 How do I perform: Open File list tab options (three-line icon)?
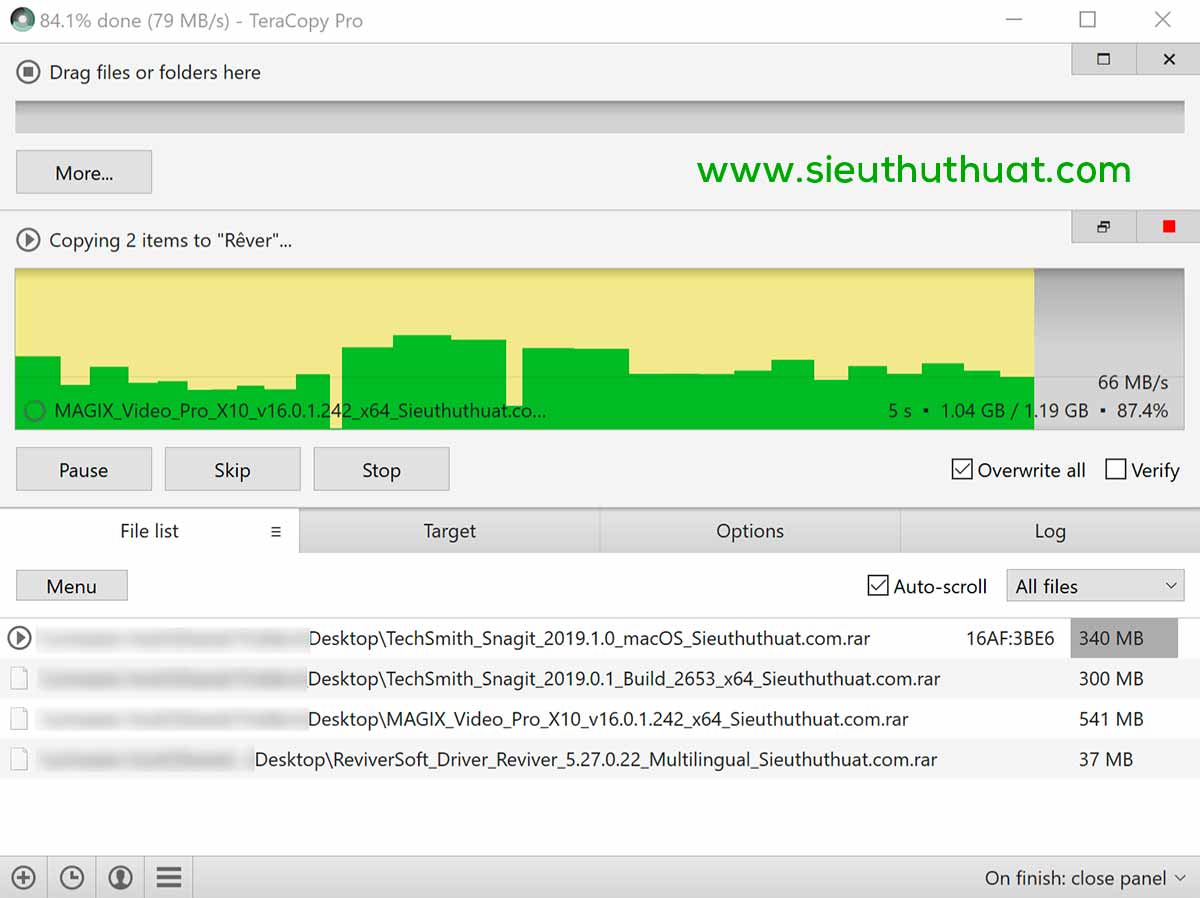pyautogui.click(x=276, y=532)
